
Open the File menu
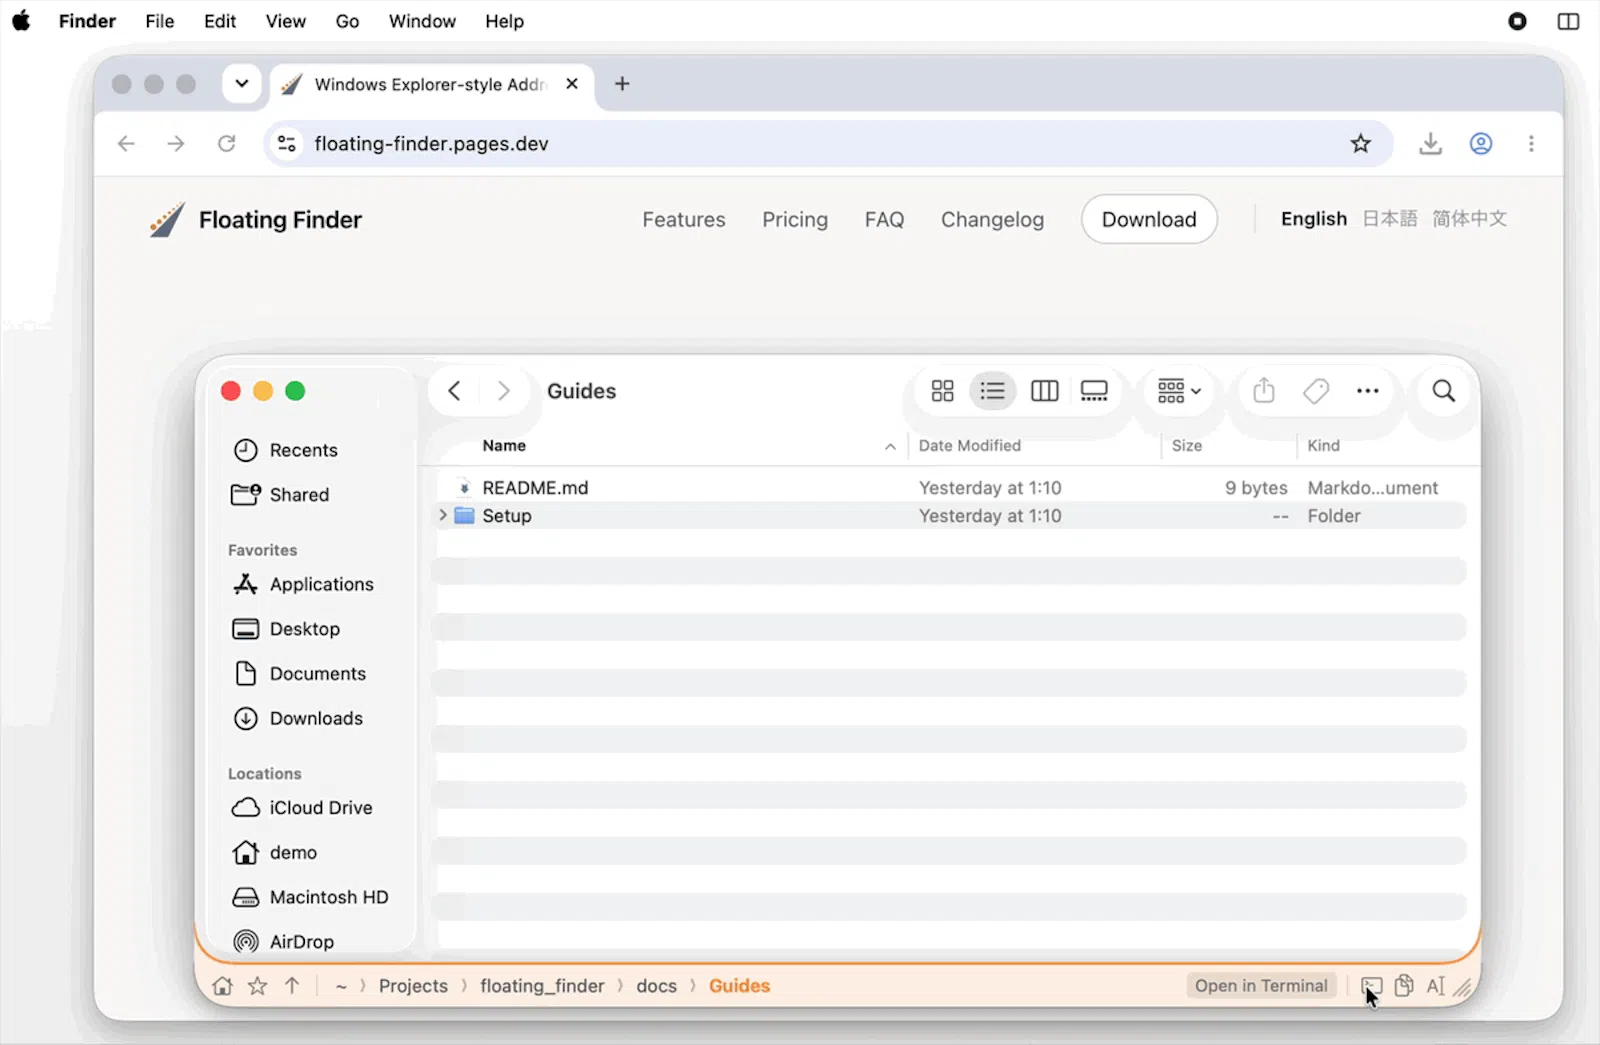pos(160,21)
